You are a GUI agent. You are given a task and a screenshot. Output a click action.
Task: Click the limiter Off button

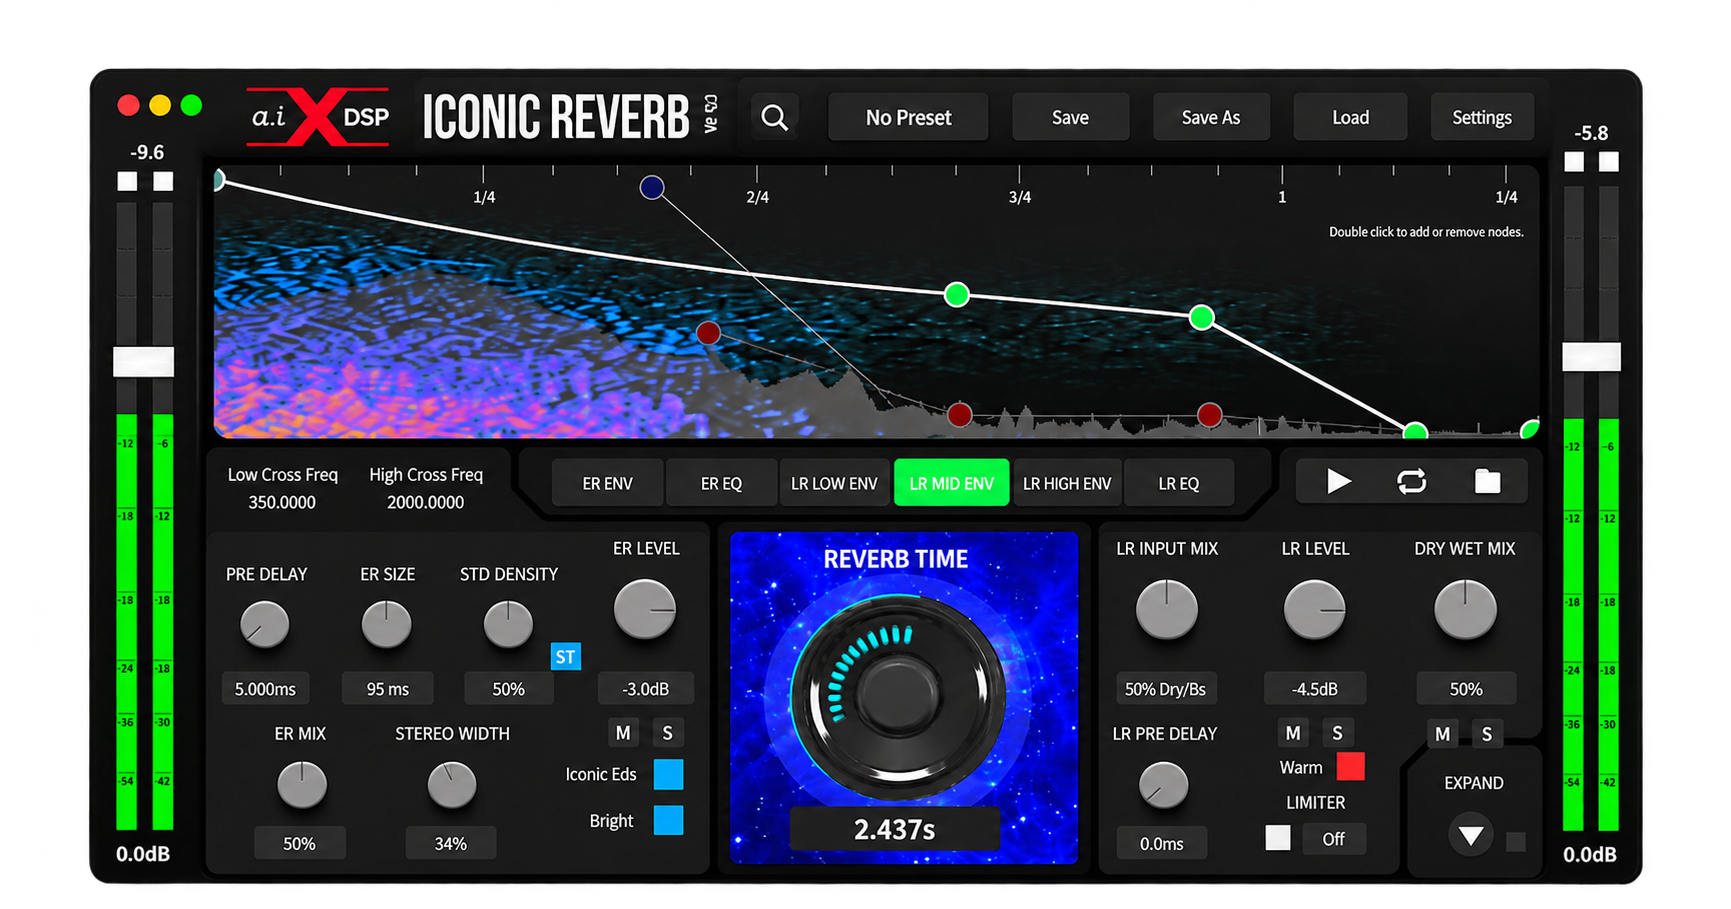[x=1333, y=839]
